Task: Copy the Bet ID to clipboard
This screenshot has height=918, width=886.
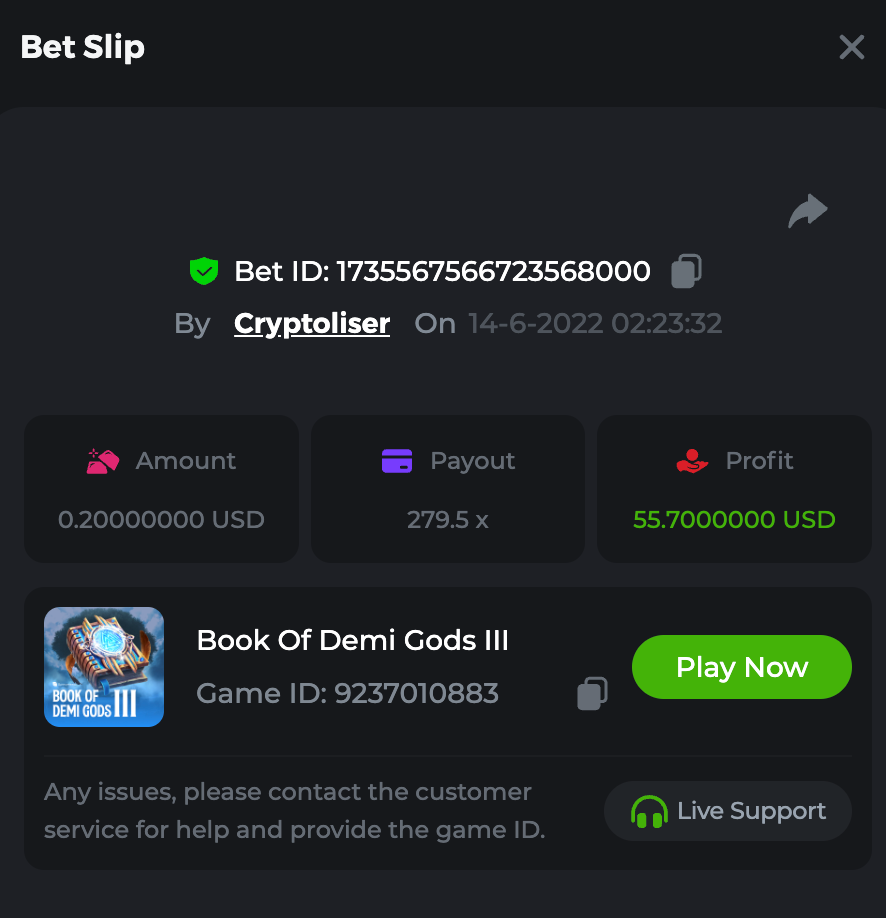Action: (x=686, y=271)
